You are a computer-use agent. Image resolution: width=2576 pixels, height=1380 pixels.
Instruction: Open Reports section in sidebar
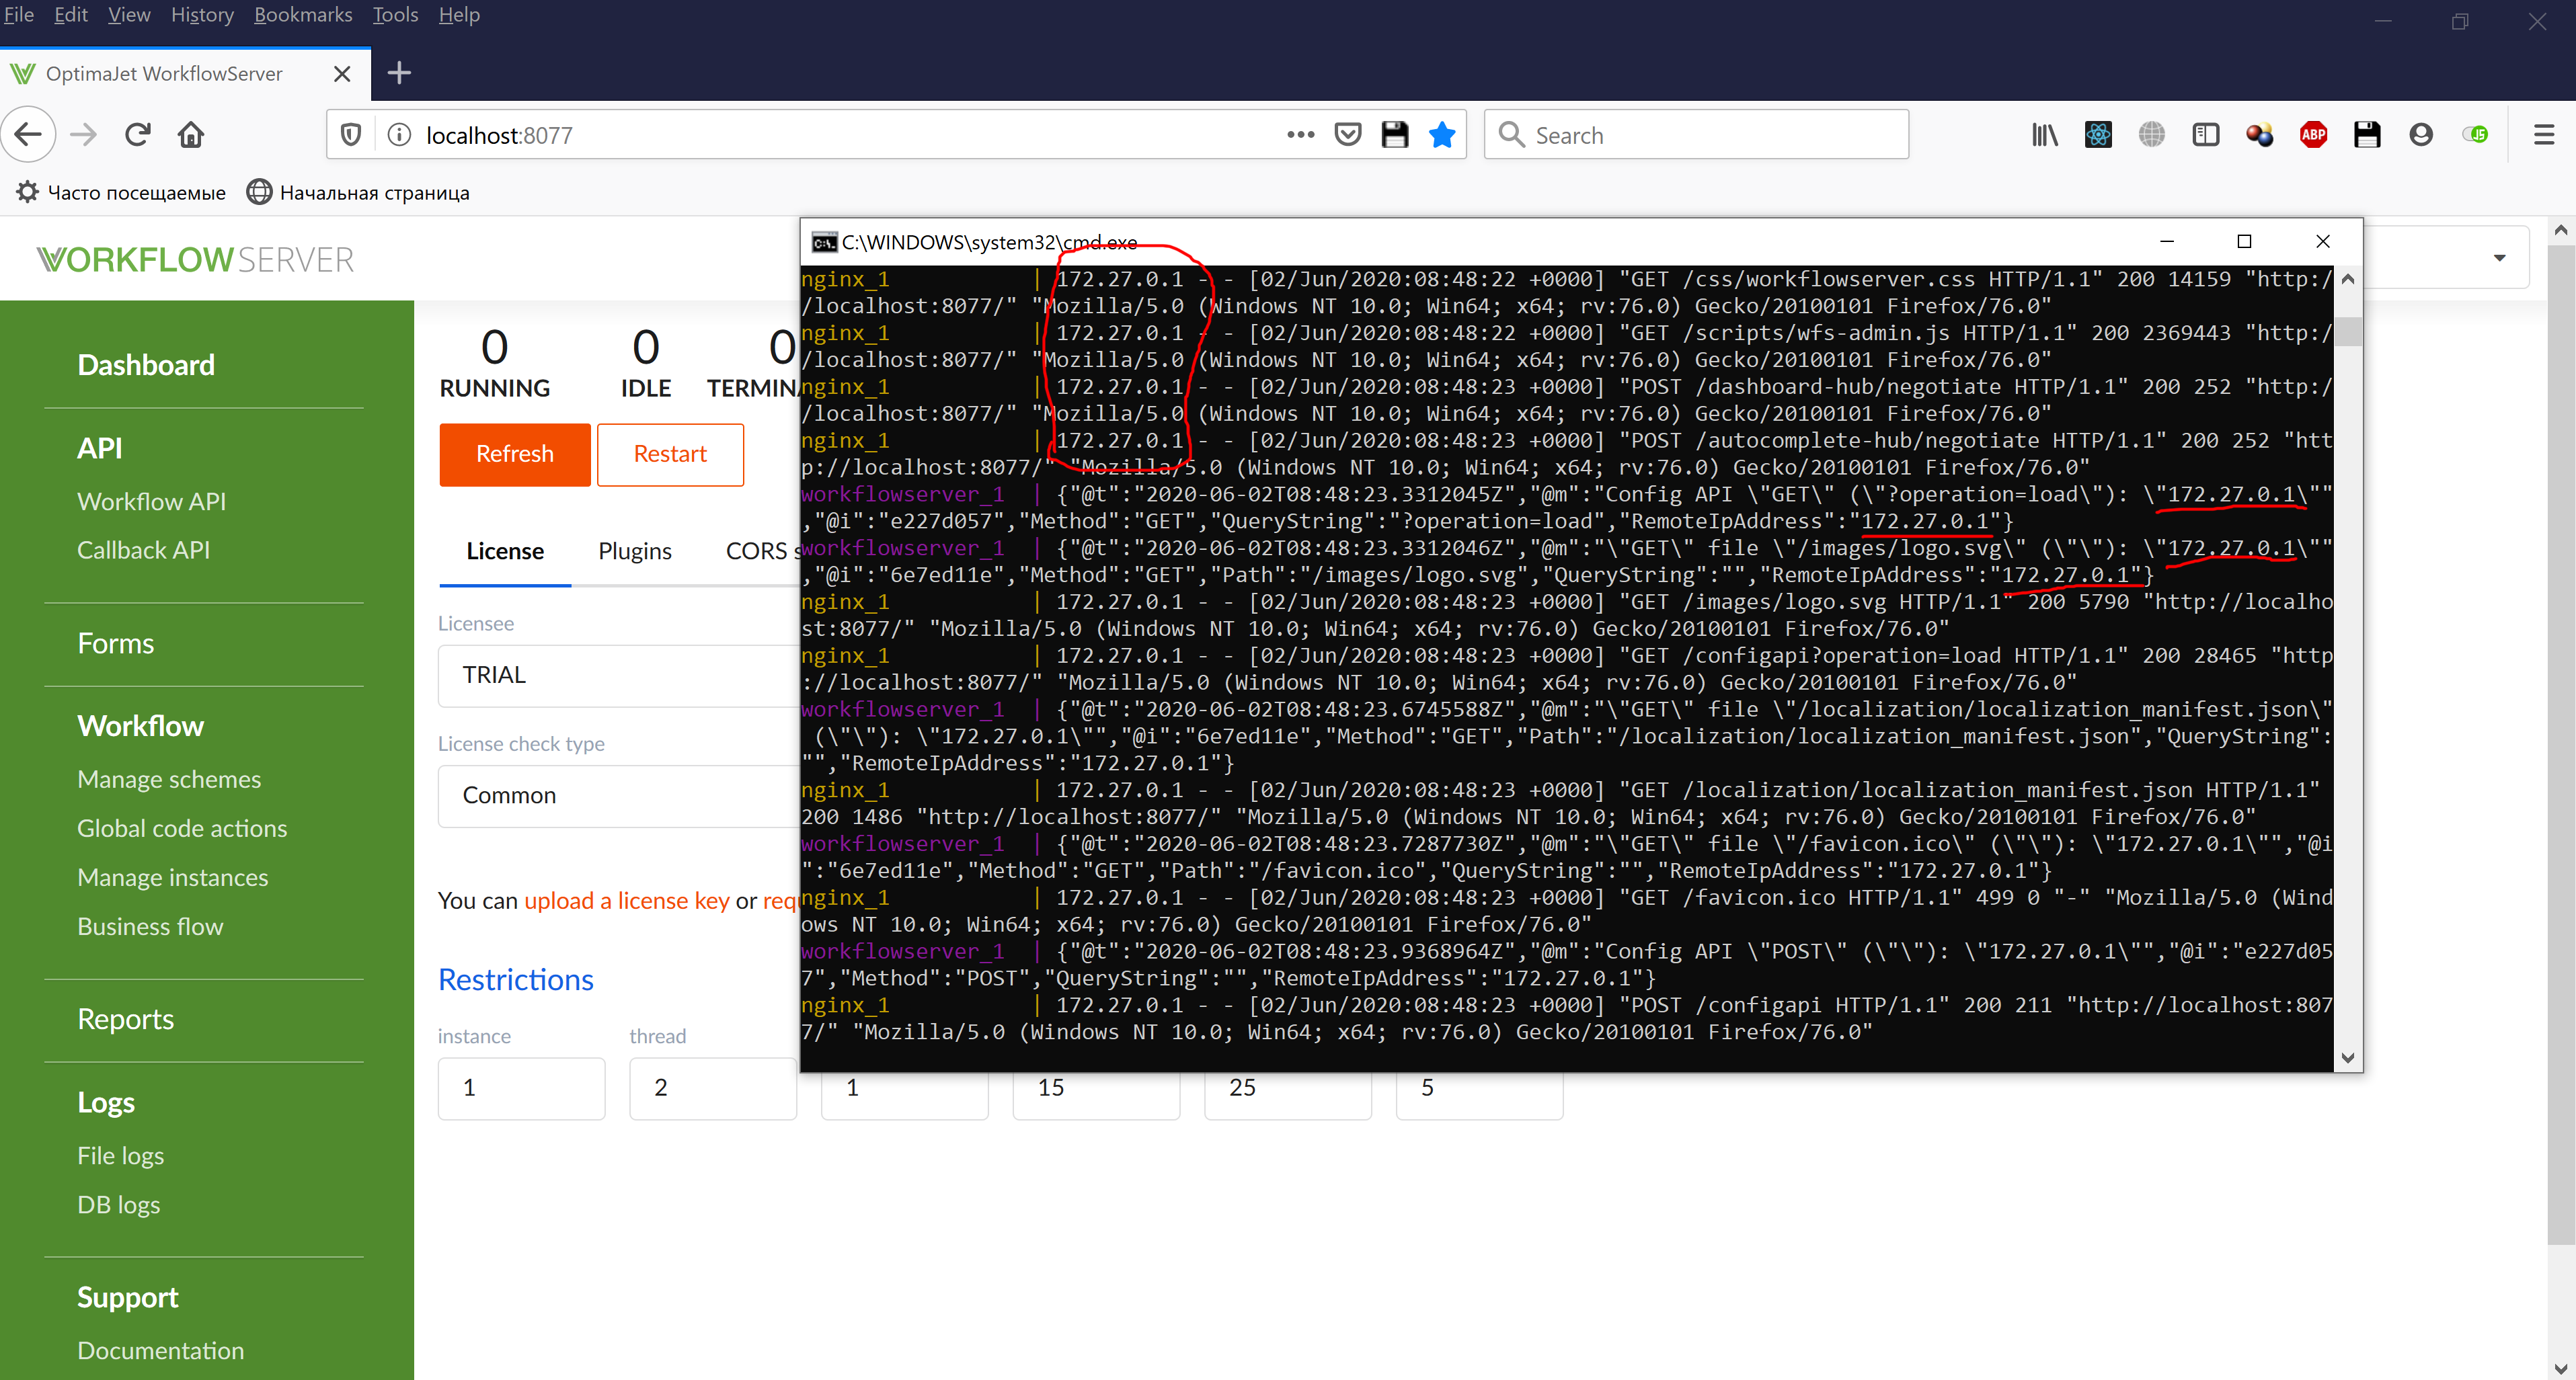coord(125,1019)
